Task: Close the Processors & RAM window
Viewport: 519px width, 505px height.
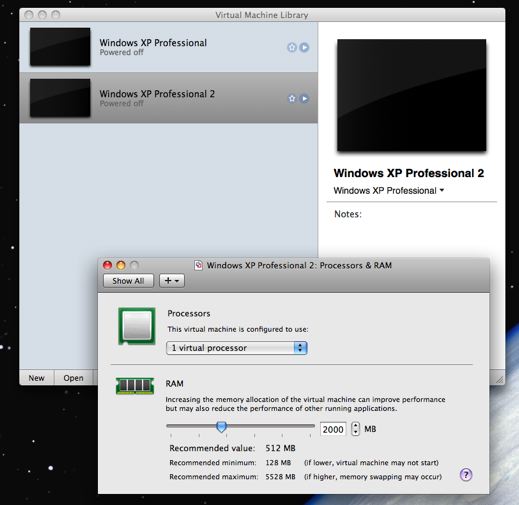Action: coord(107,265)
